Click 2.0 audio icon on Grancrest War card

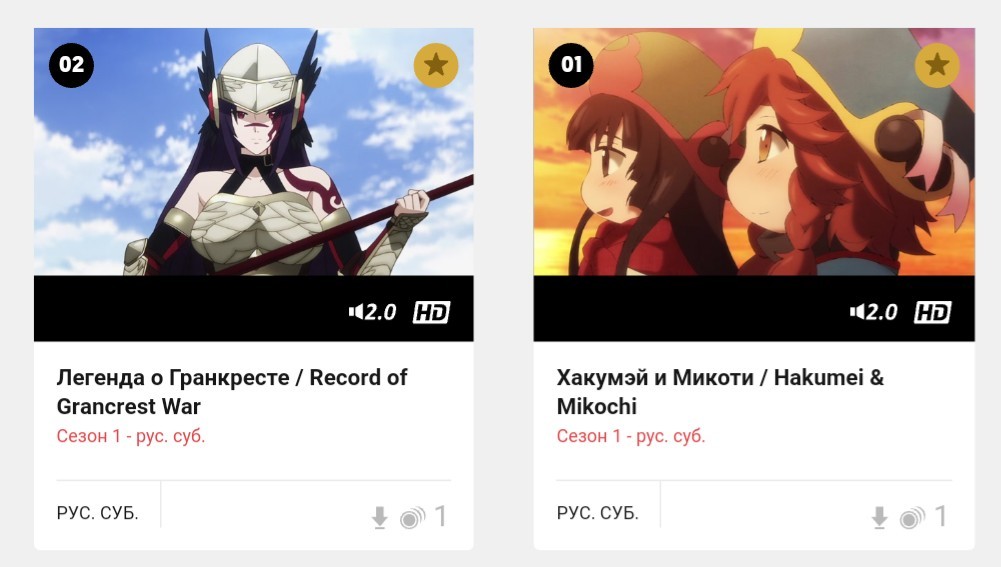coord(372,312)
